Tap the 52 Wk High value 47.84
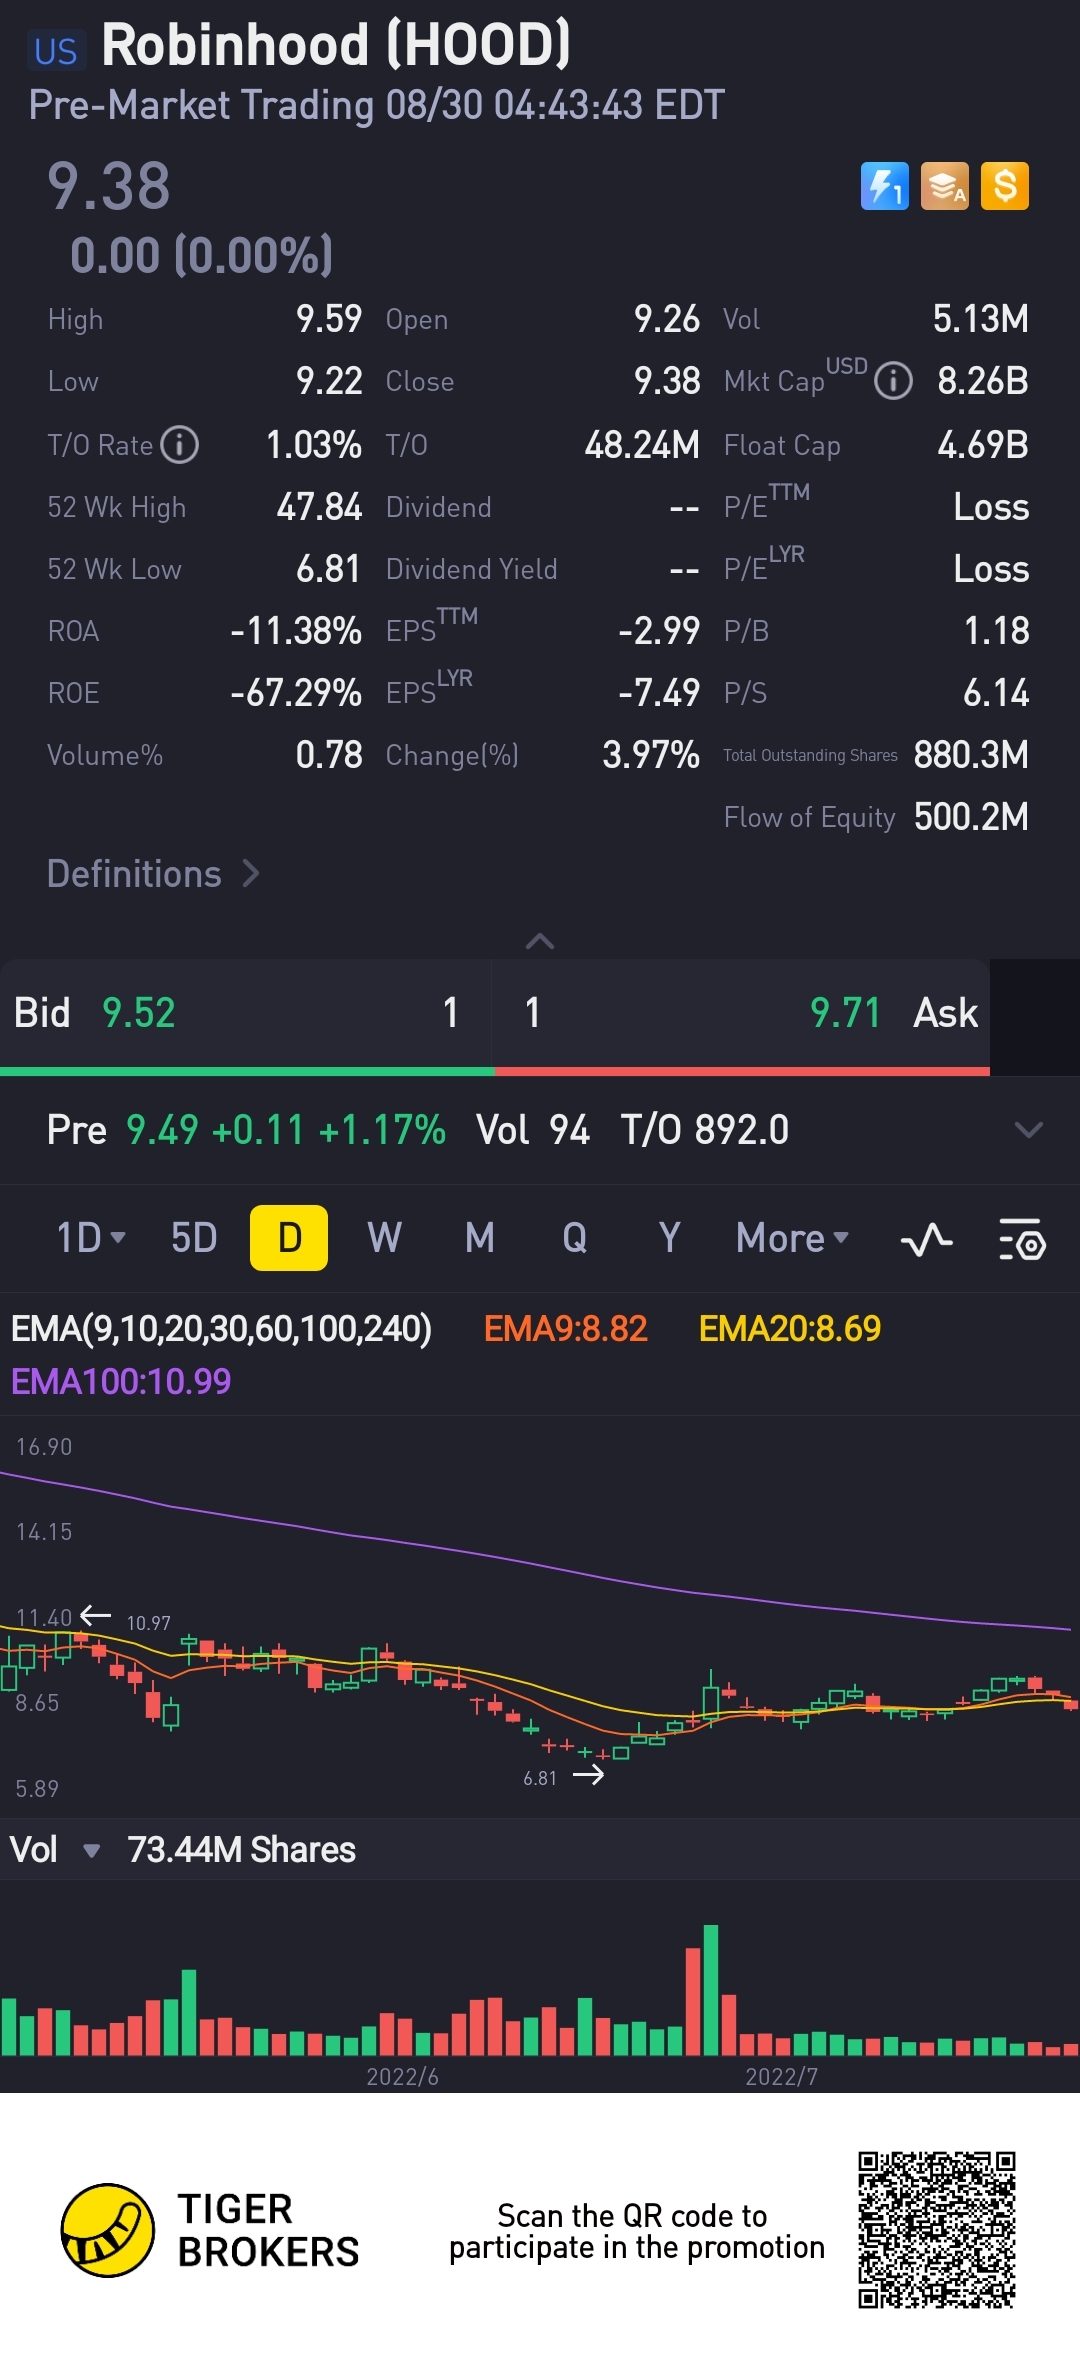The height and width of the screenshot is (2369, 1080). click(x=319, y=507)
